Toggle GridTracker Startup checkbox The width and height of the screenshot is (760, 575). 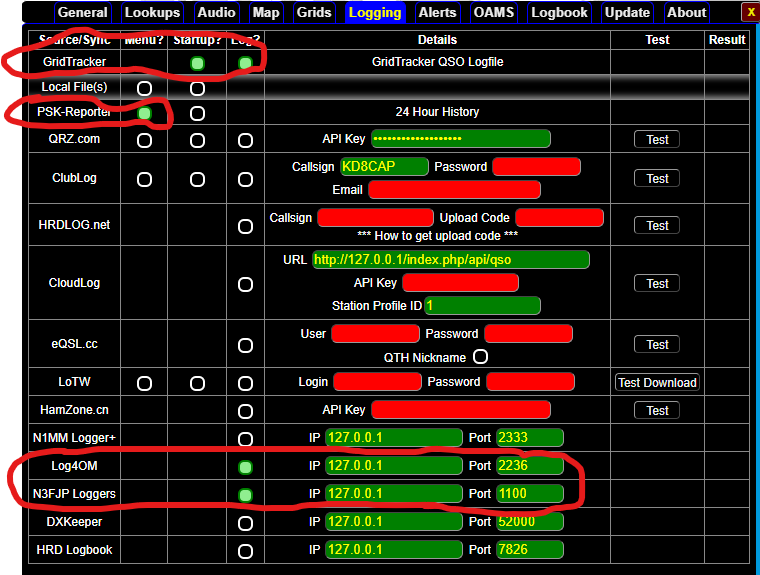tap(197, 63)
